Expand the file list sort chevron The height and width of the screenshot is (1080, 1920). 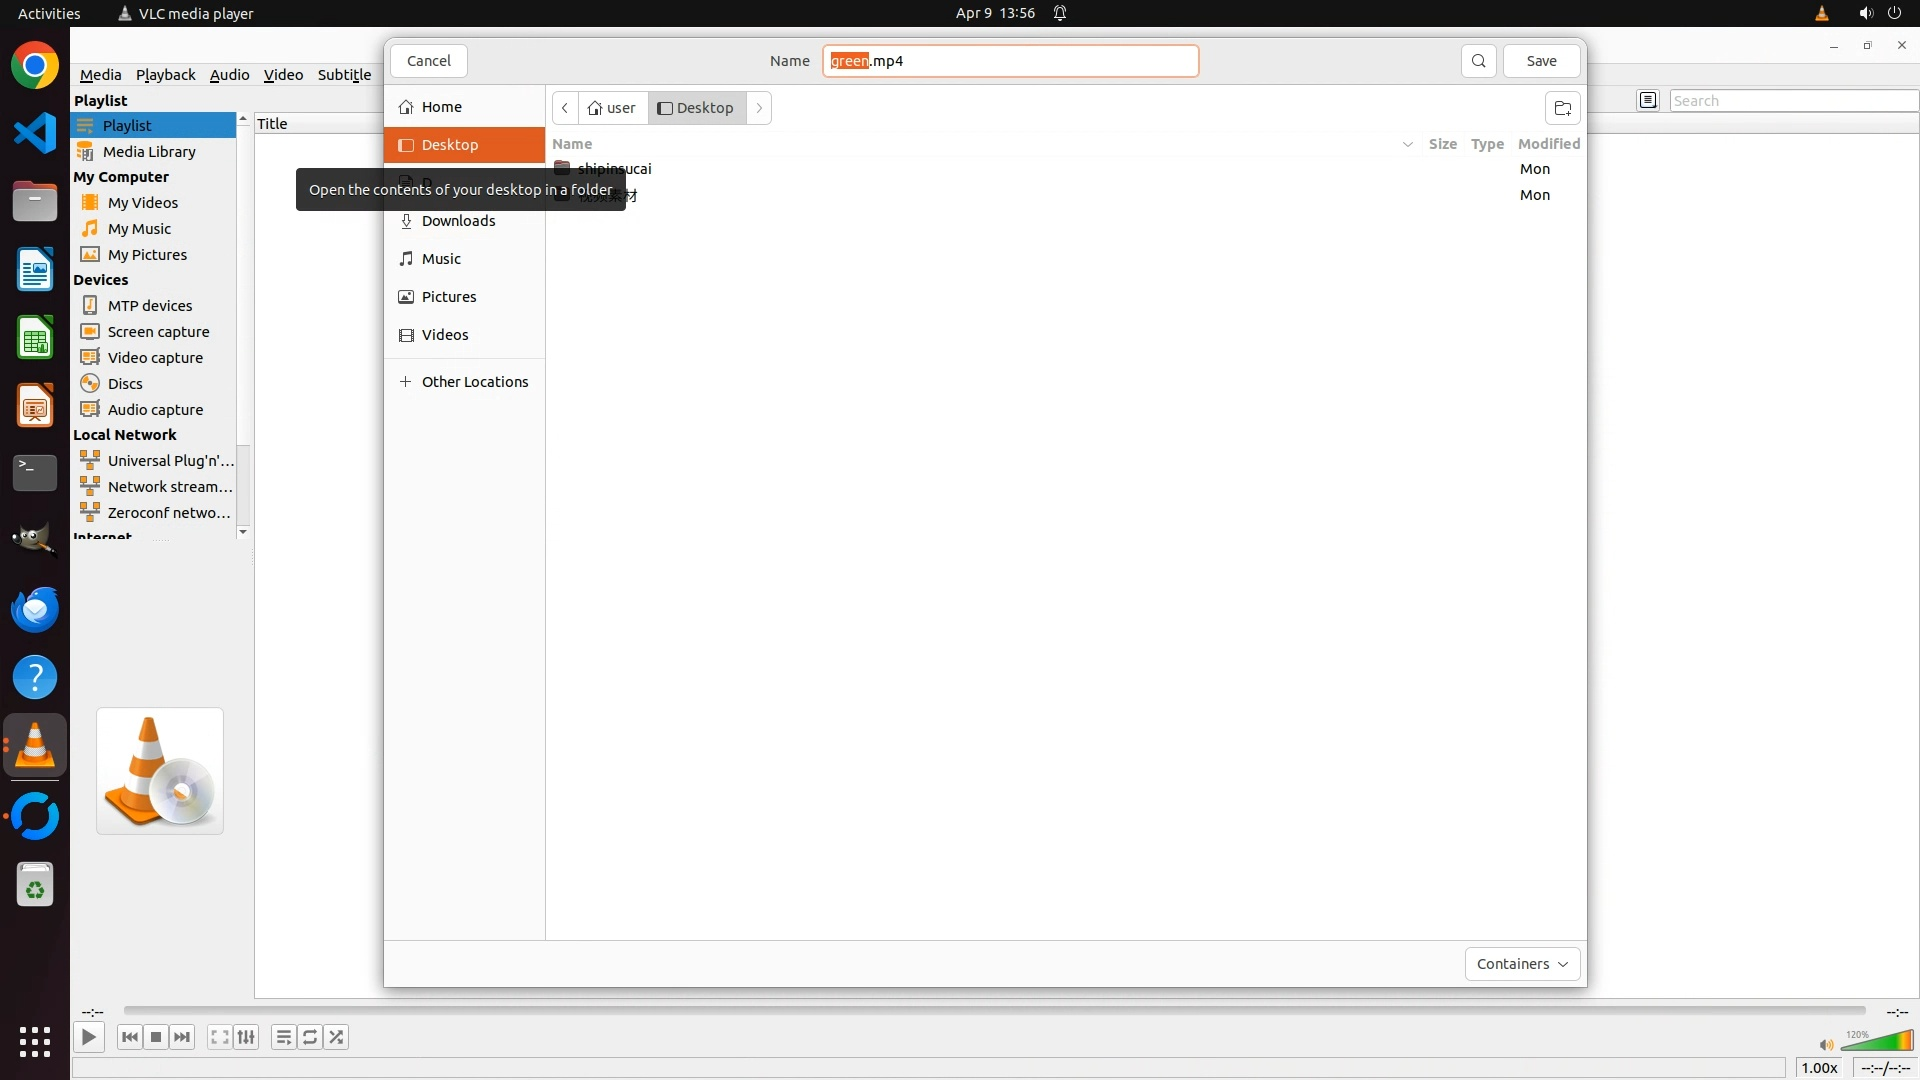[x=1407, y=144]
